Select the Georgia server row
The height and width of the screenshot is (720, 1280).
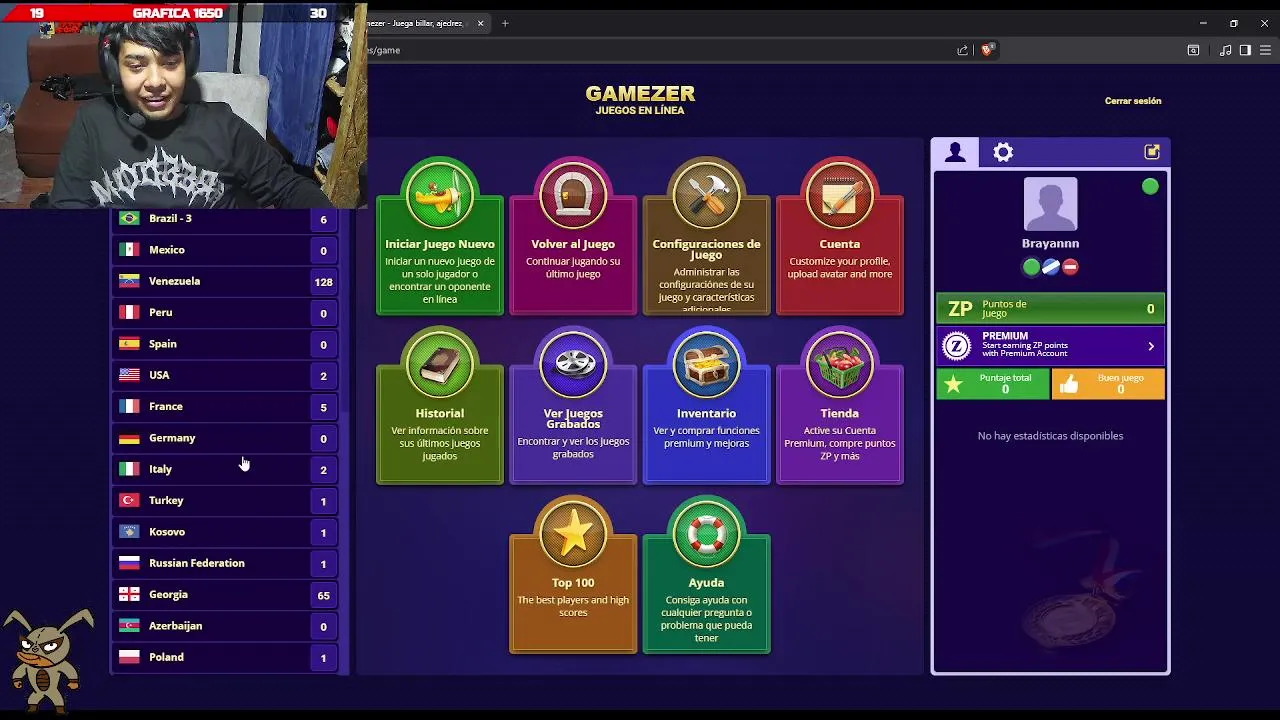(x=225, y=595)
